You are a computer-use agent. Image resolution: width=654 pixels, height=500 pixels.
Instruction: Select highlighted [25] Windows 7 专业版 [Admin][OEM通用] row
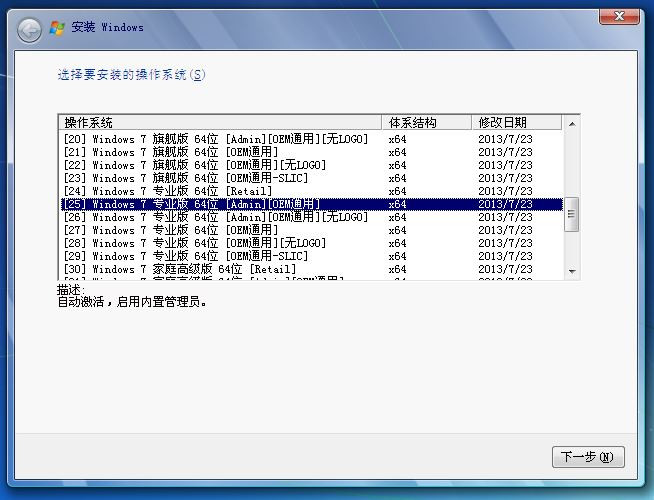coord(312,204)
